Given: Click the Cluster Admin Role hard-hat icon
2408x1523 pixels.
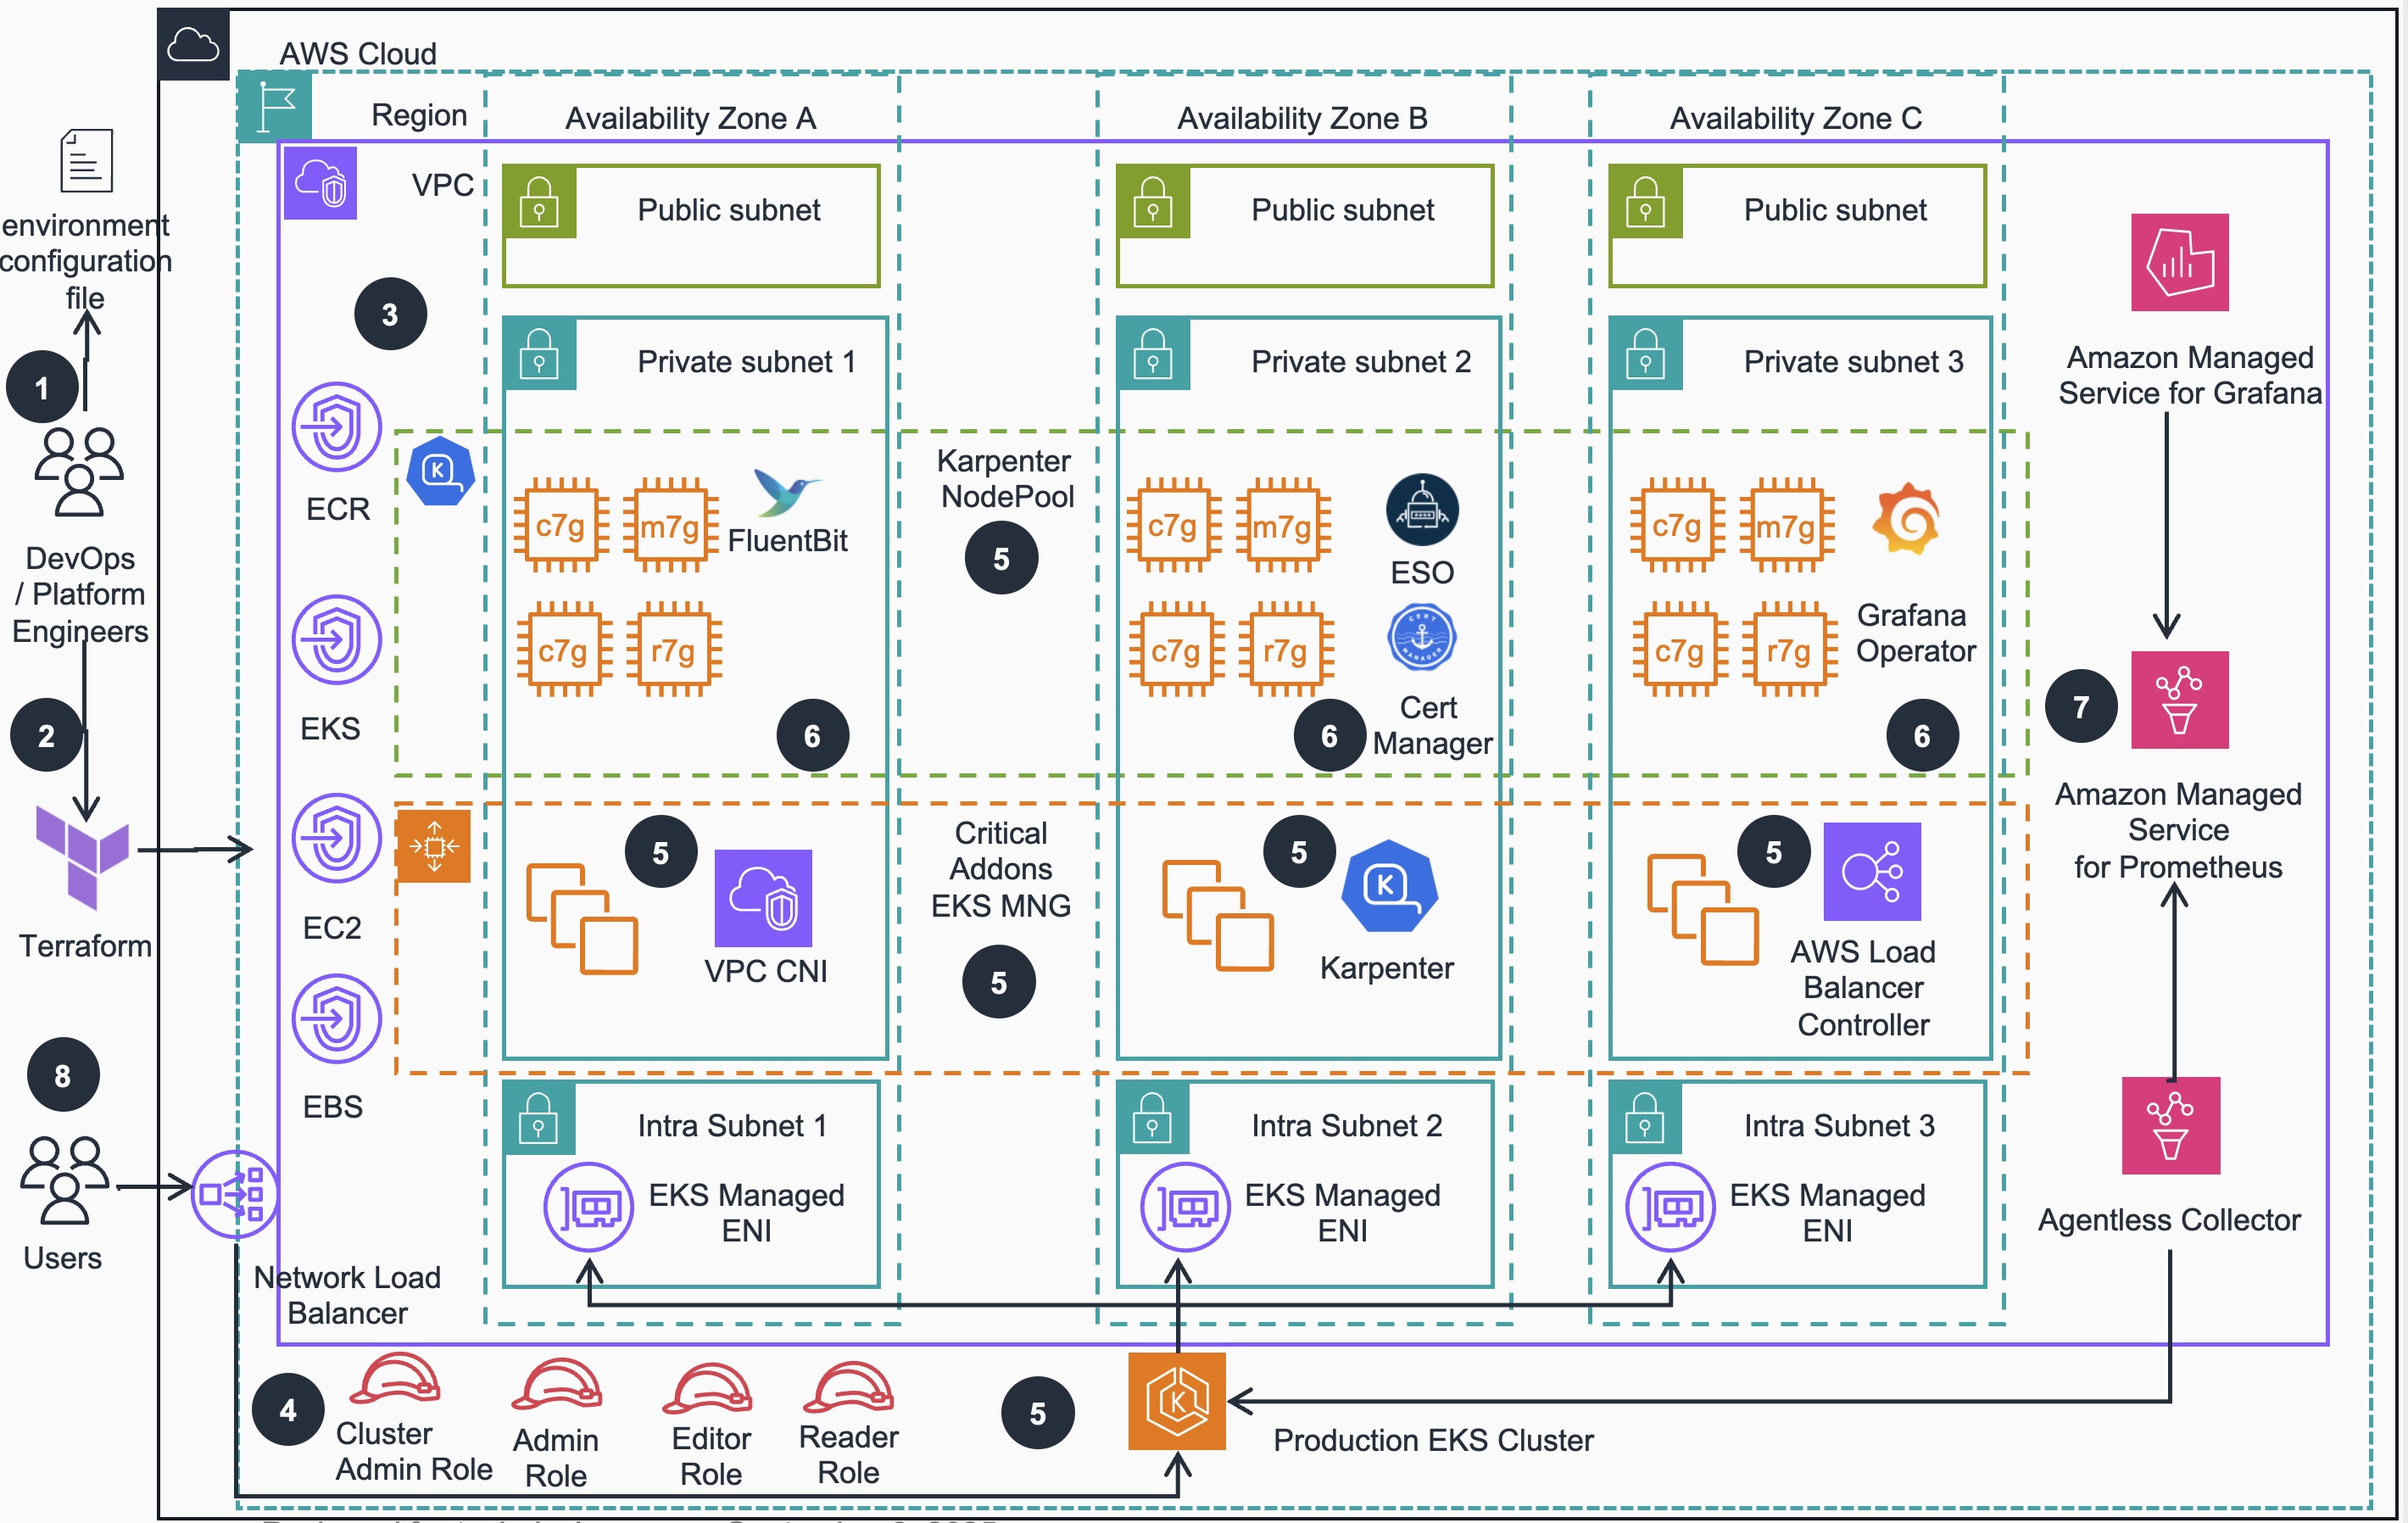Looking at the screenshot, I should (394, 1380).
